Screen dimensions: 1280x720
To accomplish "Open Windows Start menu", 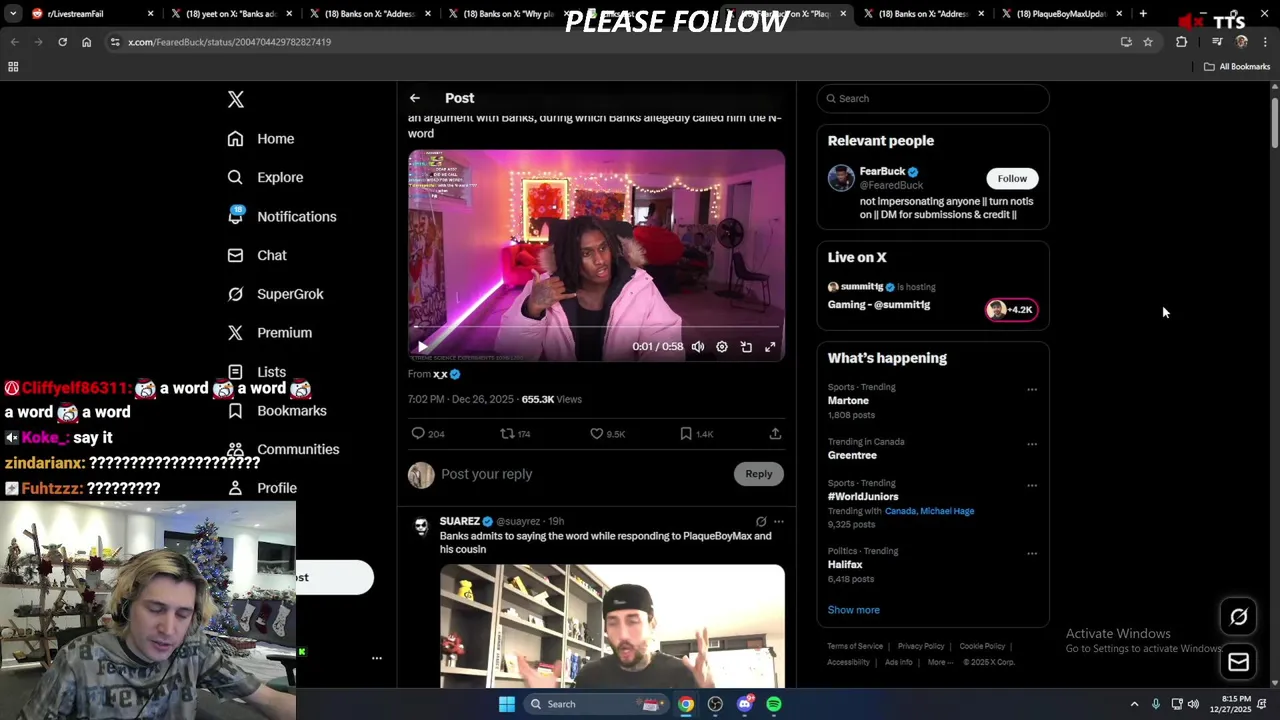I will (507, 704).
